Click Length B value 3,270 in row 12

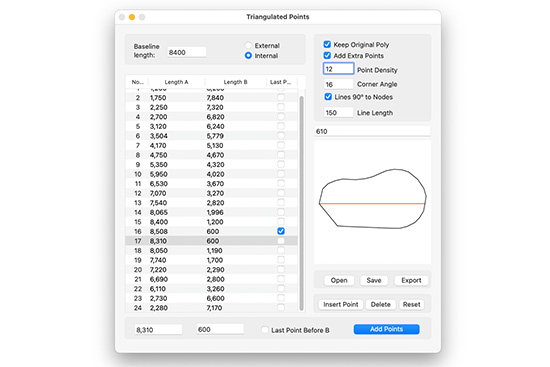click(215, 193)
